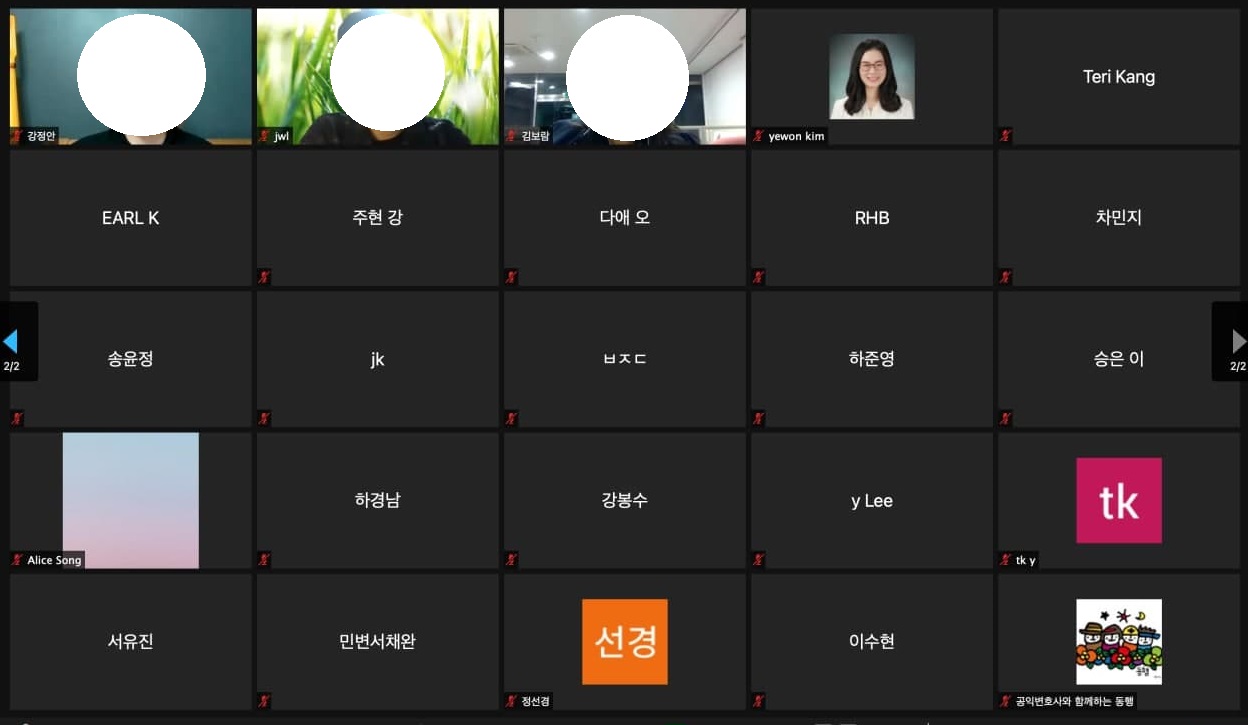The height and width of the screenshot is (725, 1248).
Task: Click the 김보람 name label
Action: point(535,136)
